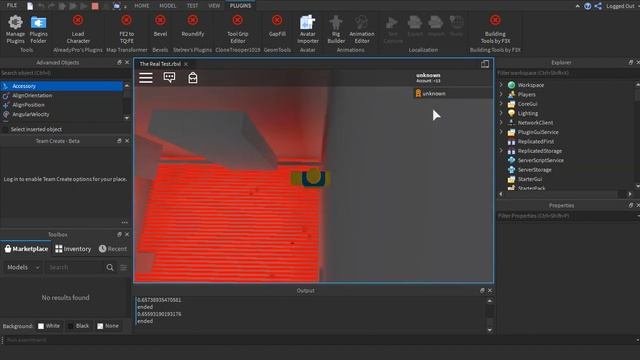This screenshot has width=640, height=360.
Task: Toggle the in-game chat icon
Action: (x=169, y=78)
